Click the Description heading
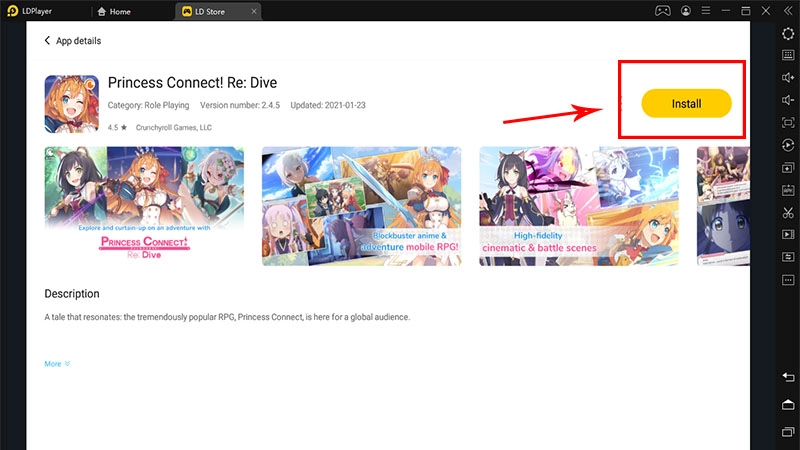 72,294
